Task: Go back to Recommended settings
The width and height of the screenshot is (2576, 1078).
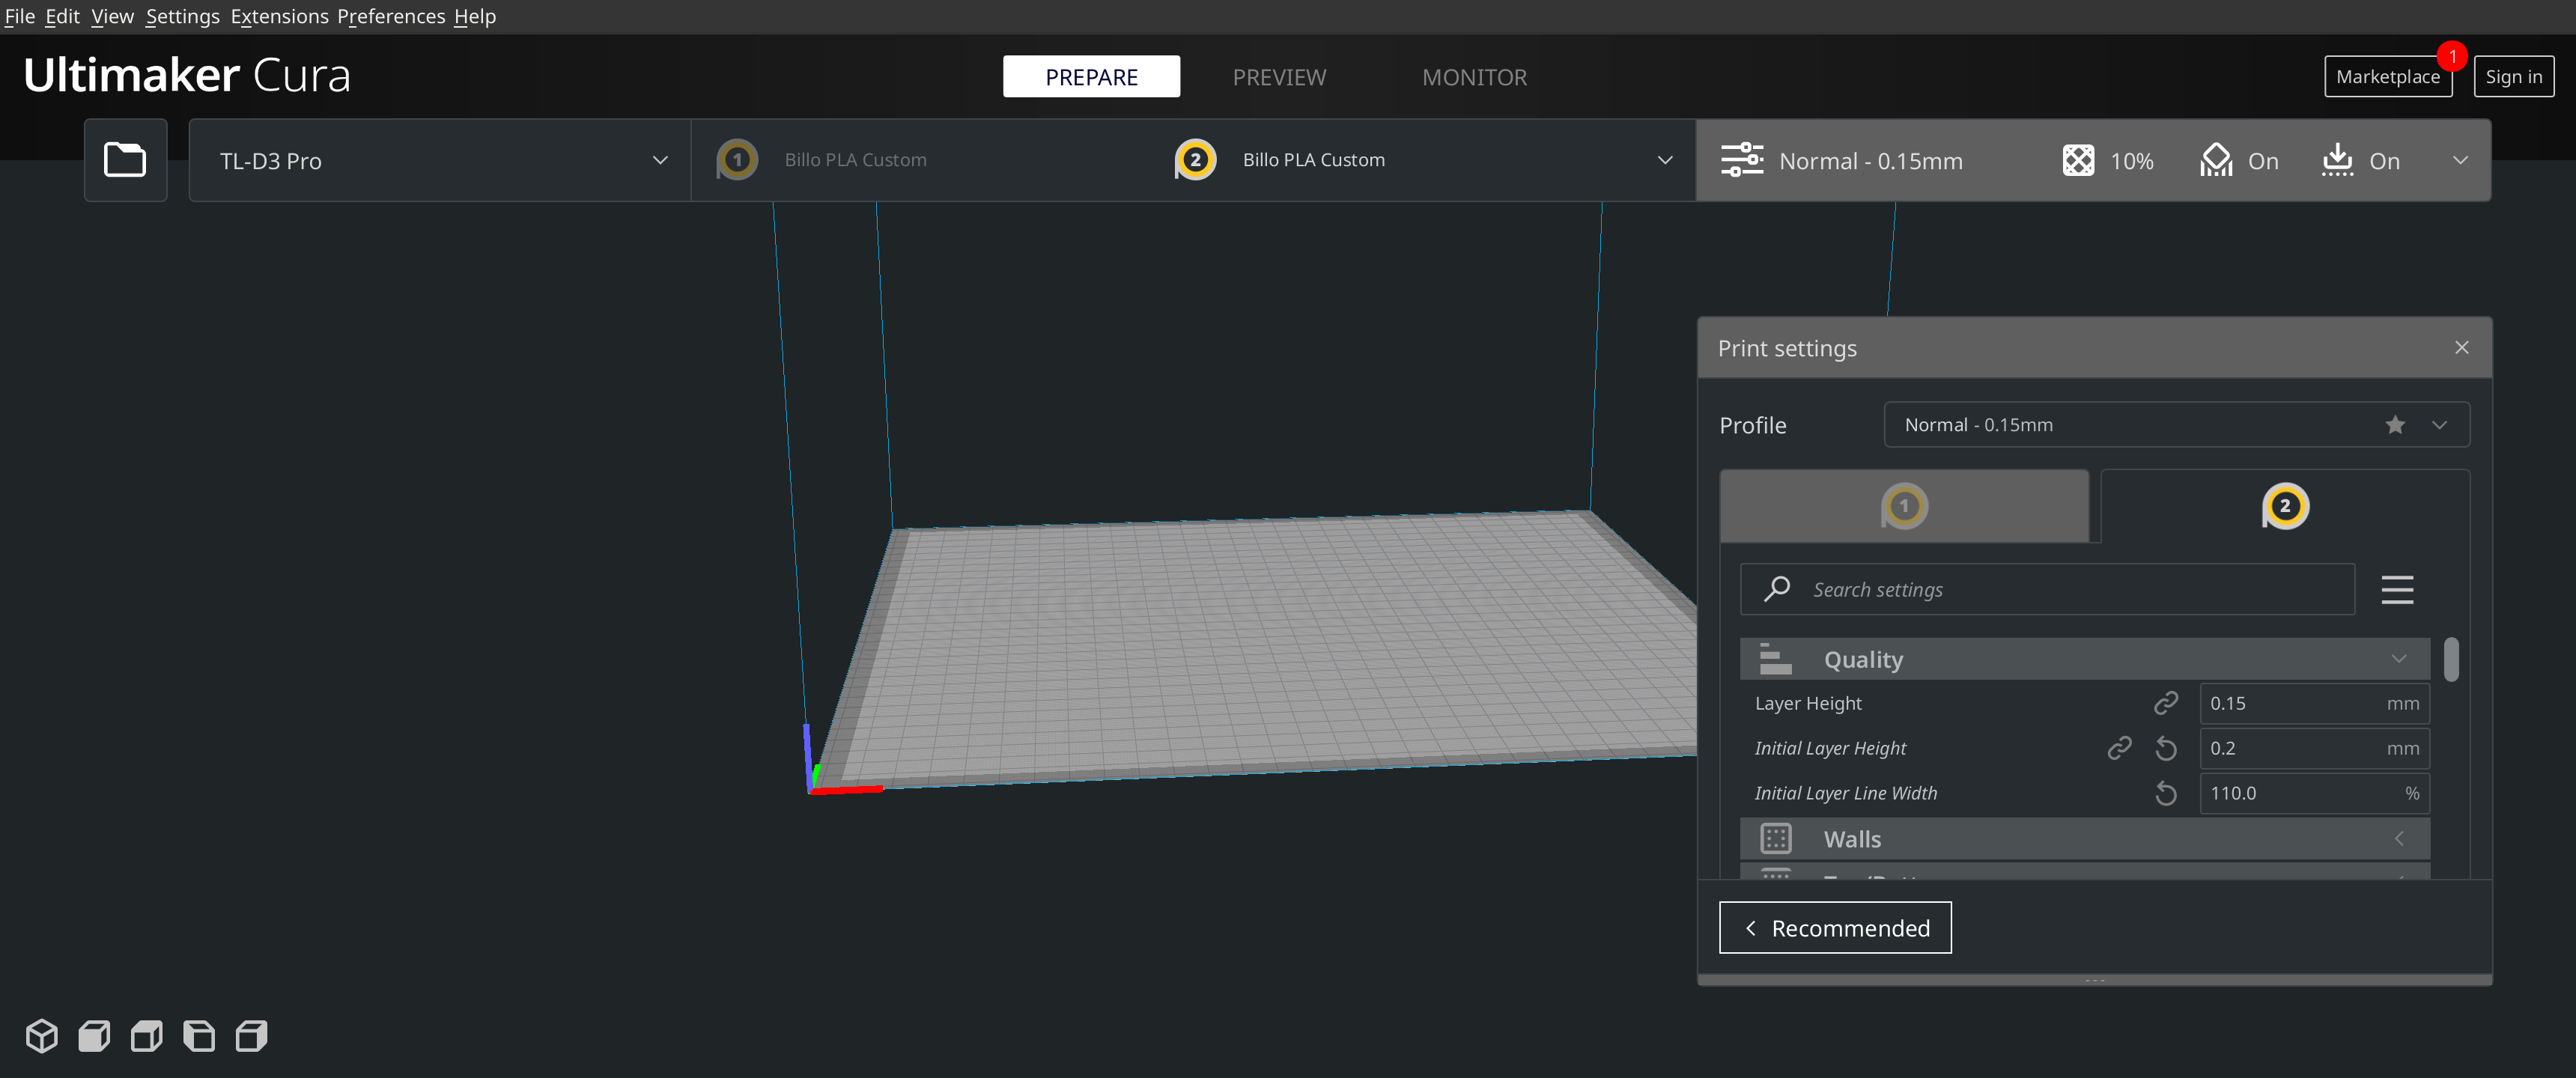Action: point(1835,928)
